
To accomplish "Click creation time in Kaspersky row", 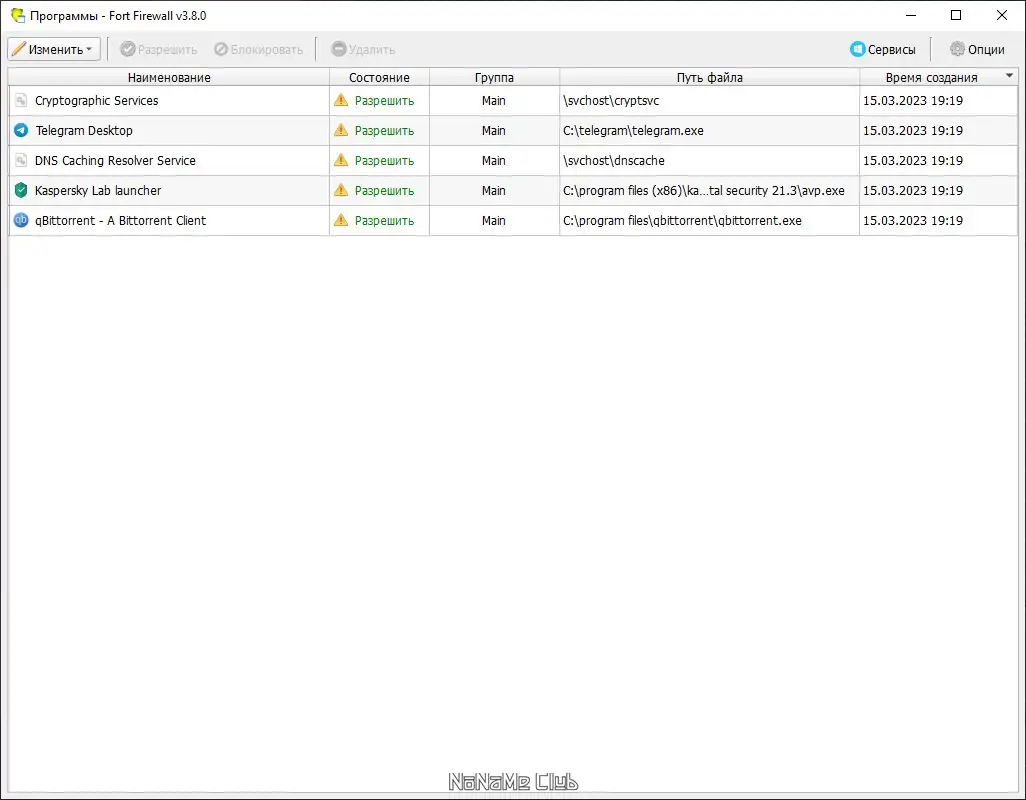I will (x=913, y=191).
